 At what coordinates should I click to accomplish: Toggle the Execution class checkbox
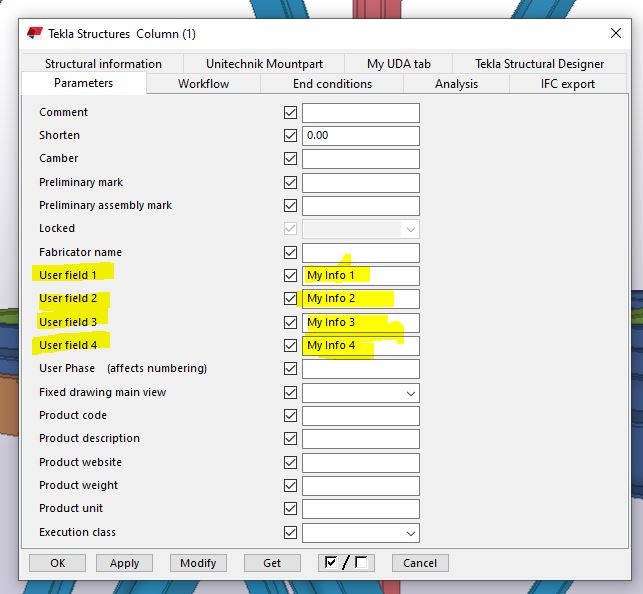(x=290, y=533)
